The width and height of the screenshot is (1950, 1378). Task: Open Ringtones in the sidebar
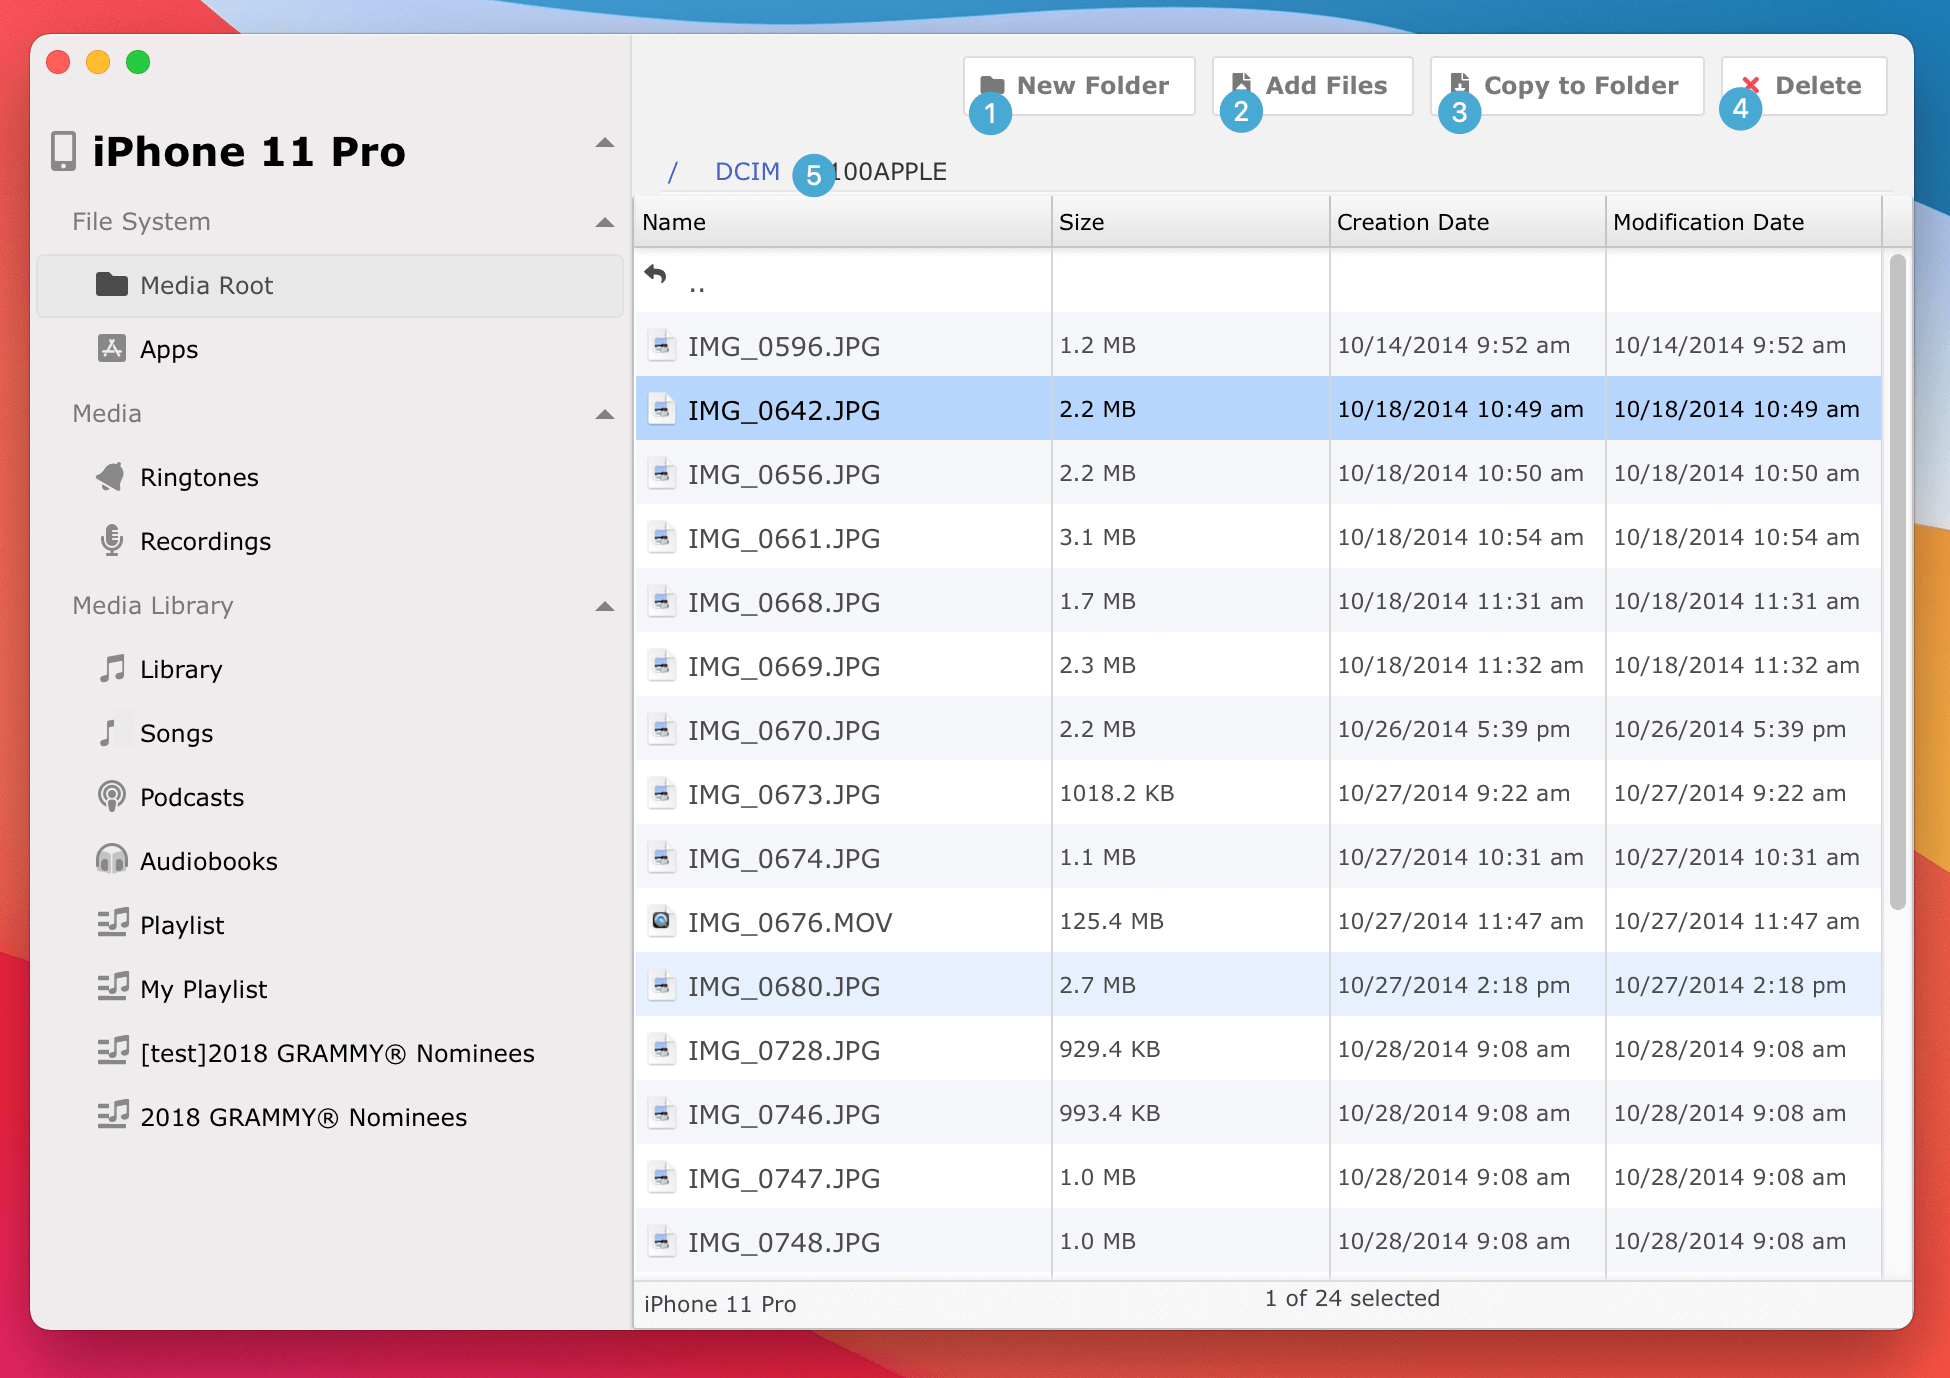[330, 477]
